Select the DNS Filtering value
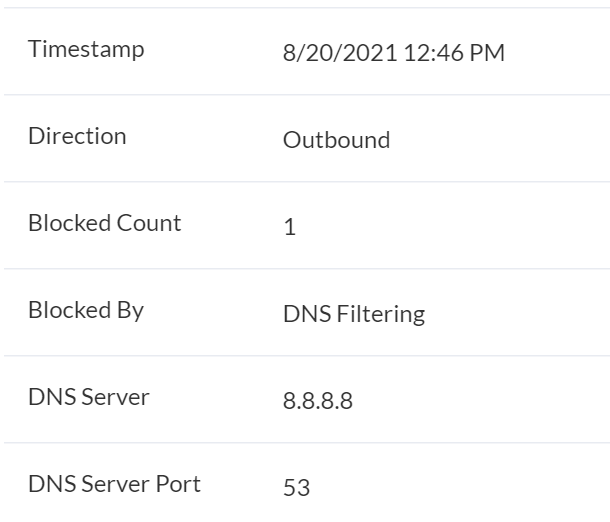The height and width of the screenshot is (522, 610). [353, 314]
